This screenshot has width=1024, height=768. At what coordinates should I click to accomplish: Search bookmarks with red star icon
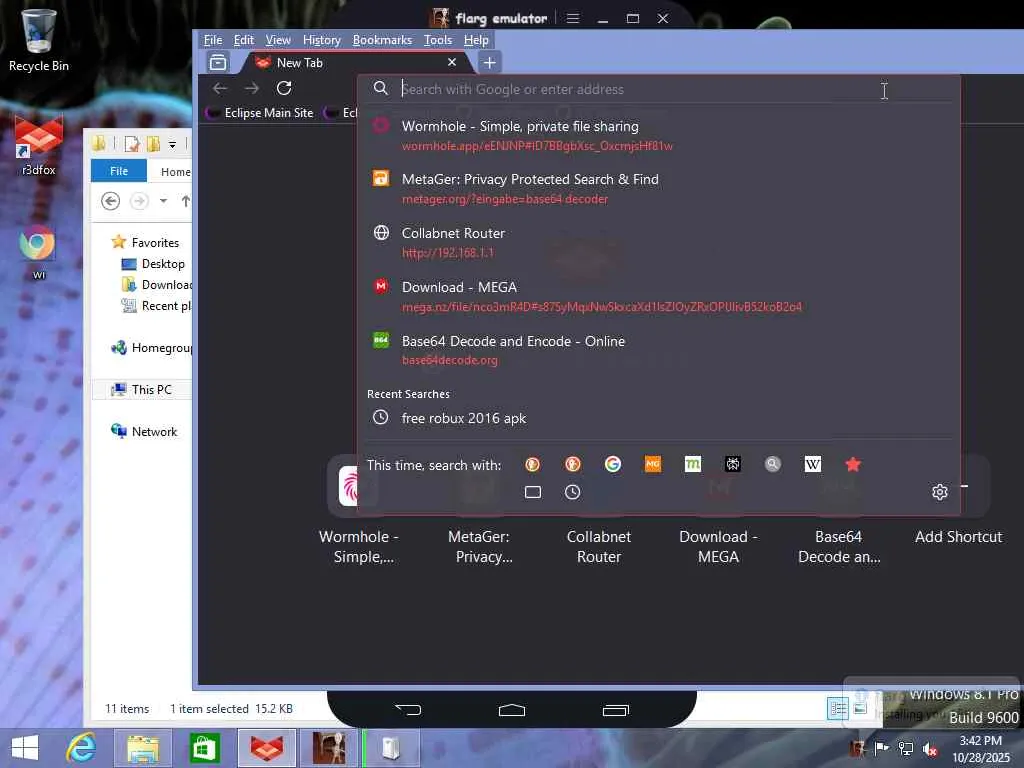click(x=853, y=464)
